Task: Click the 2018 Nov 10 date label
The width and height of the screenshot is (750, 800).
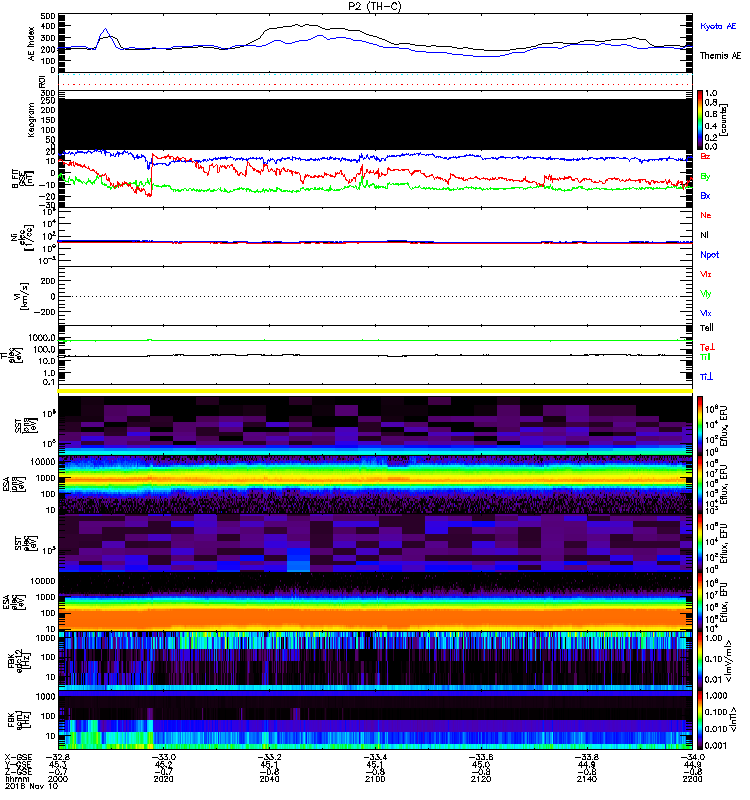Action: (x=31, y=786)
